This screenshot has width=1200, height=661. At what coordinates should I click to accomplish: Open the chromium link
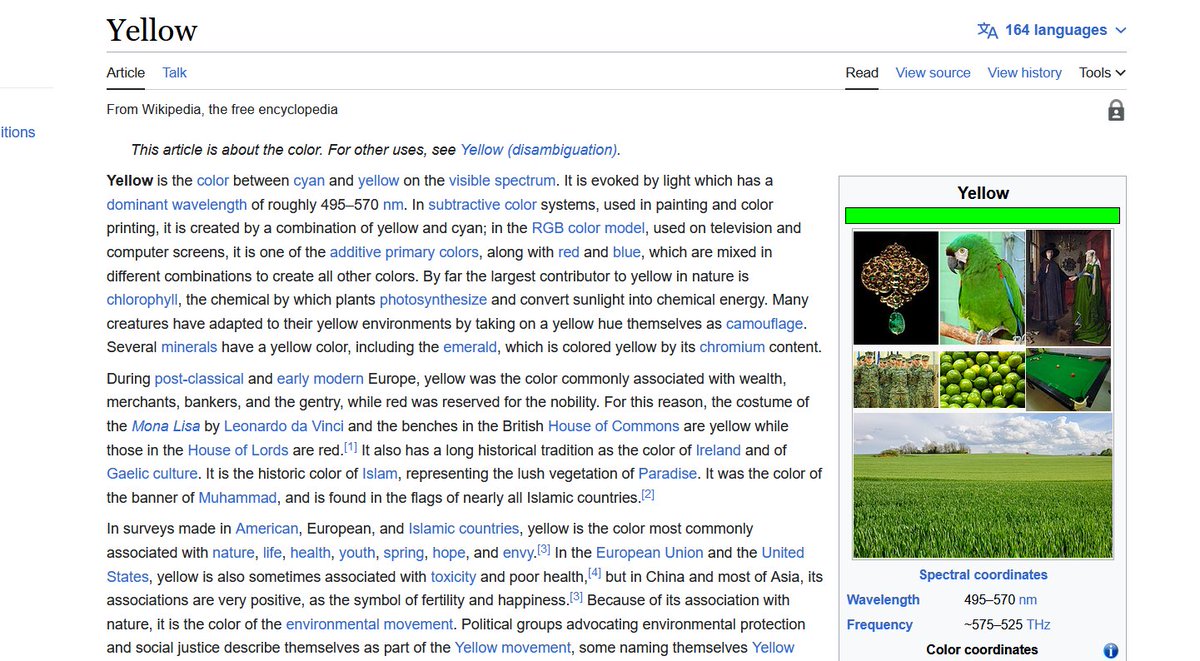click(732, 348)
